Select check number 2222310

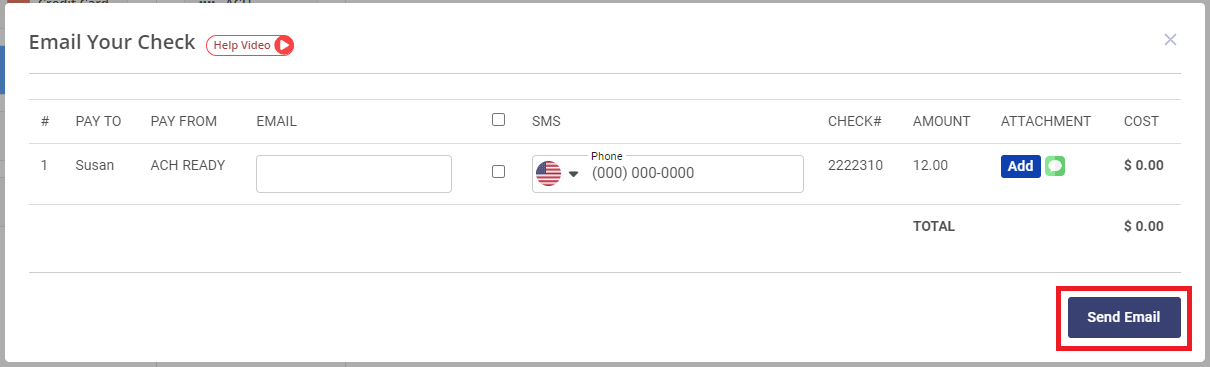(855, 165)
